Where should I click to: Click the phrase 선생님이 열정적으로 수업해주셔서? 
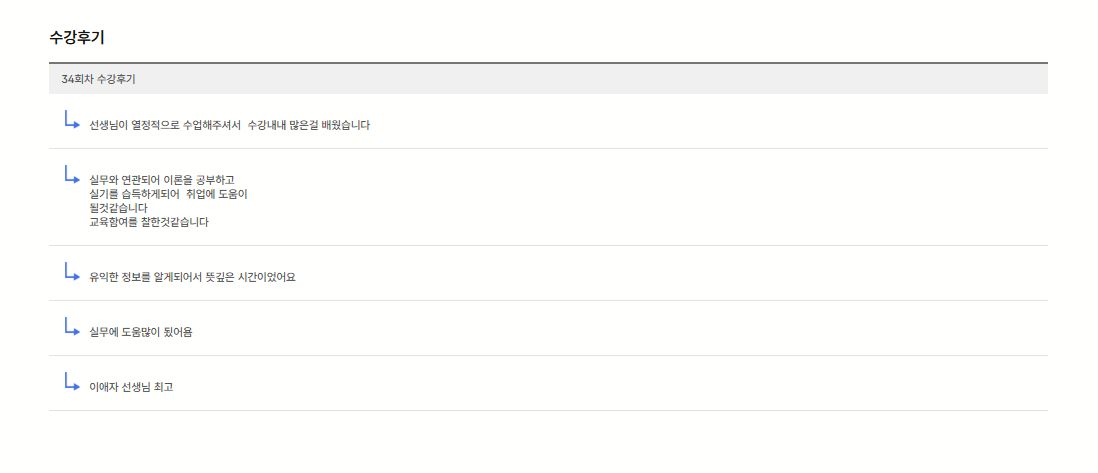click(165, 125)
